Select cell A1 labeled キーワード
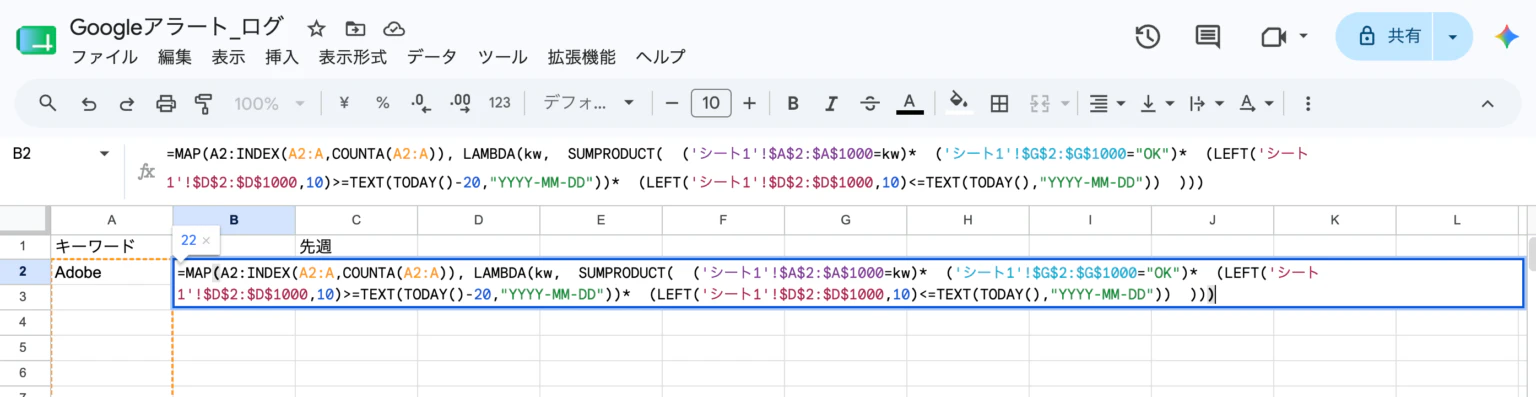The width and height of the screenshot is (1536, 397). (111, 245)
